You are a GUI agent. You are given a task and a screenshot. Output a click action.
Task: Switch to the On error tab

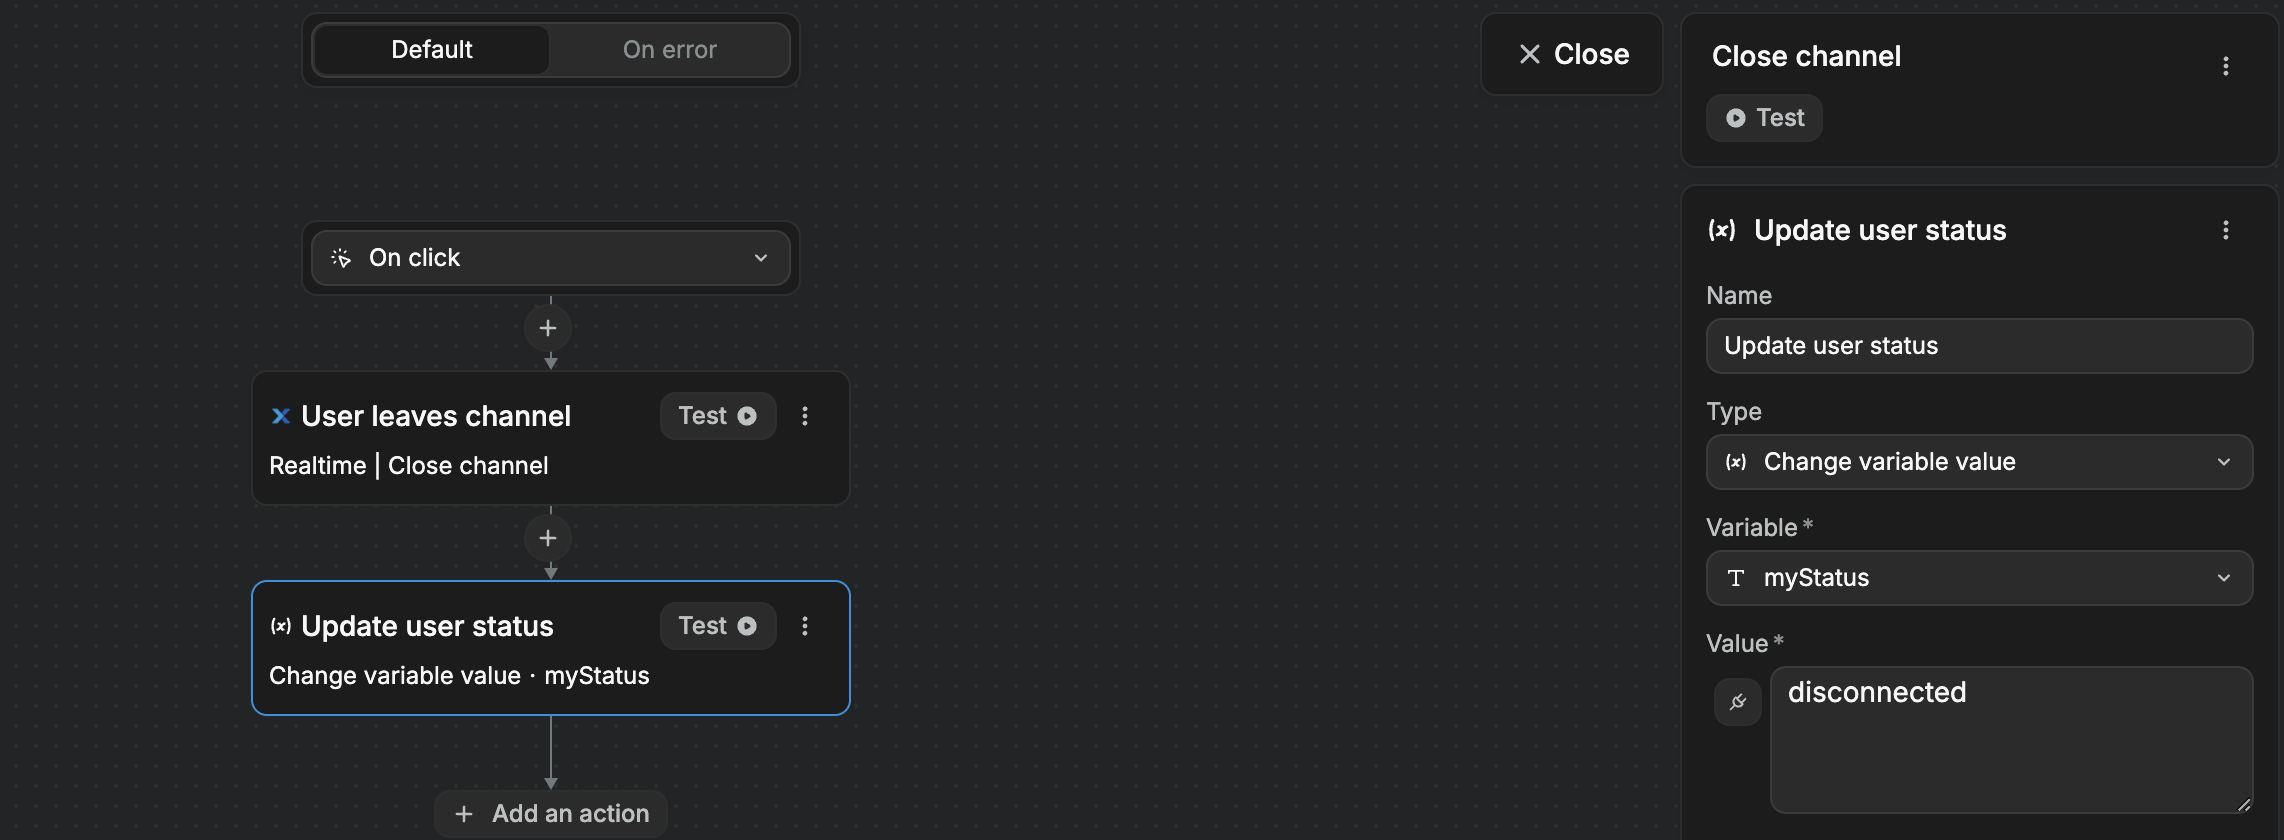(x=669, y=49)
